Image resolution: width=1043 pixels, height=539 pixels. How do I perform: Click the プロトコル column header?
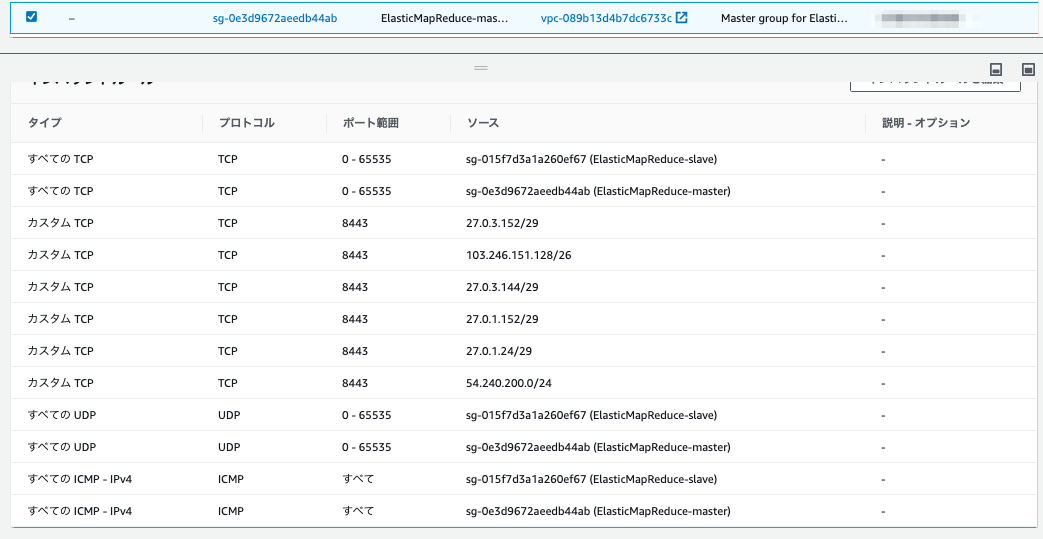tap(246, 123)
